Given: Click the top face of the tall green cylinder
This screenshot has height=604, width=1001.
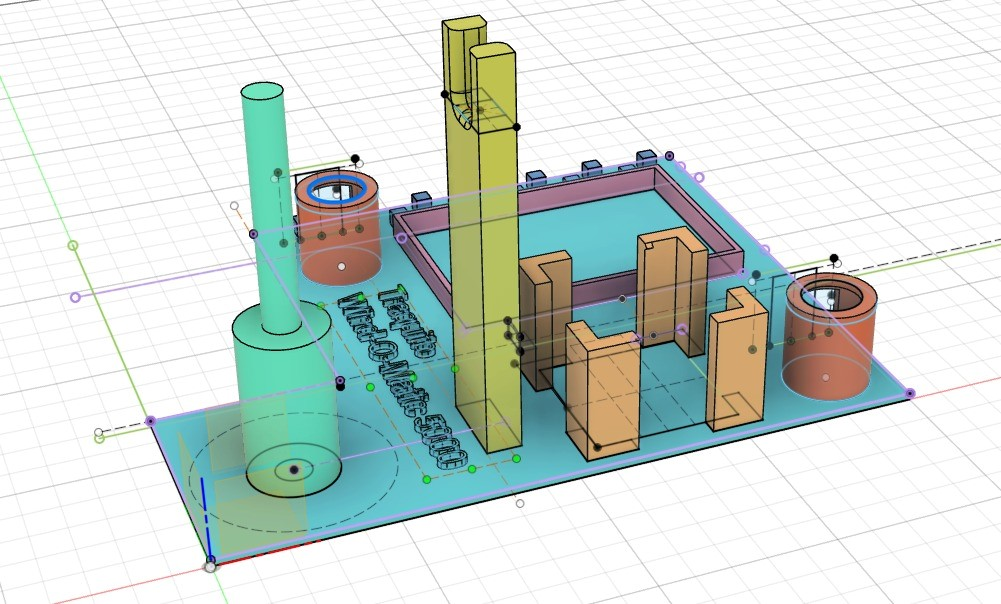Looking at the screenshot, I should [x=263, y=93].
